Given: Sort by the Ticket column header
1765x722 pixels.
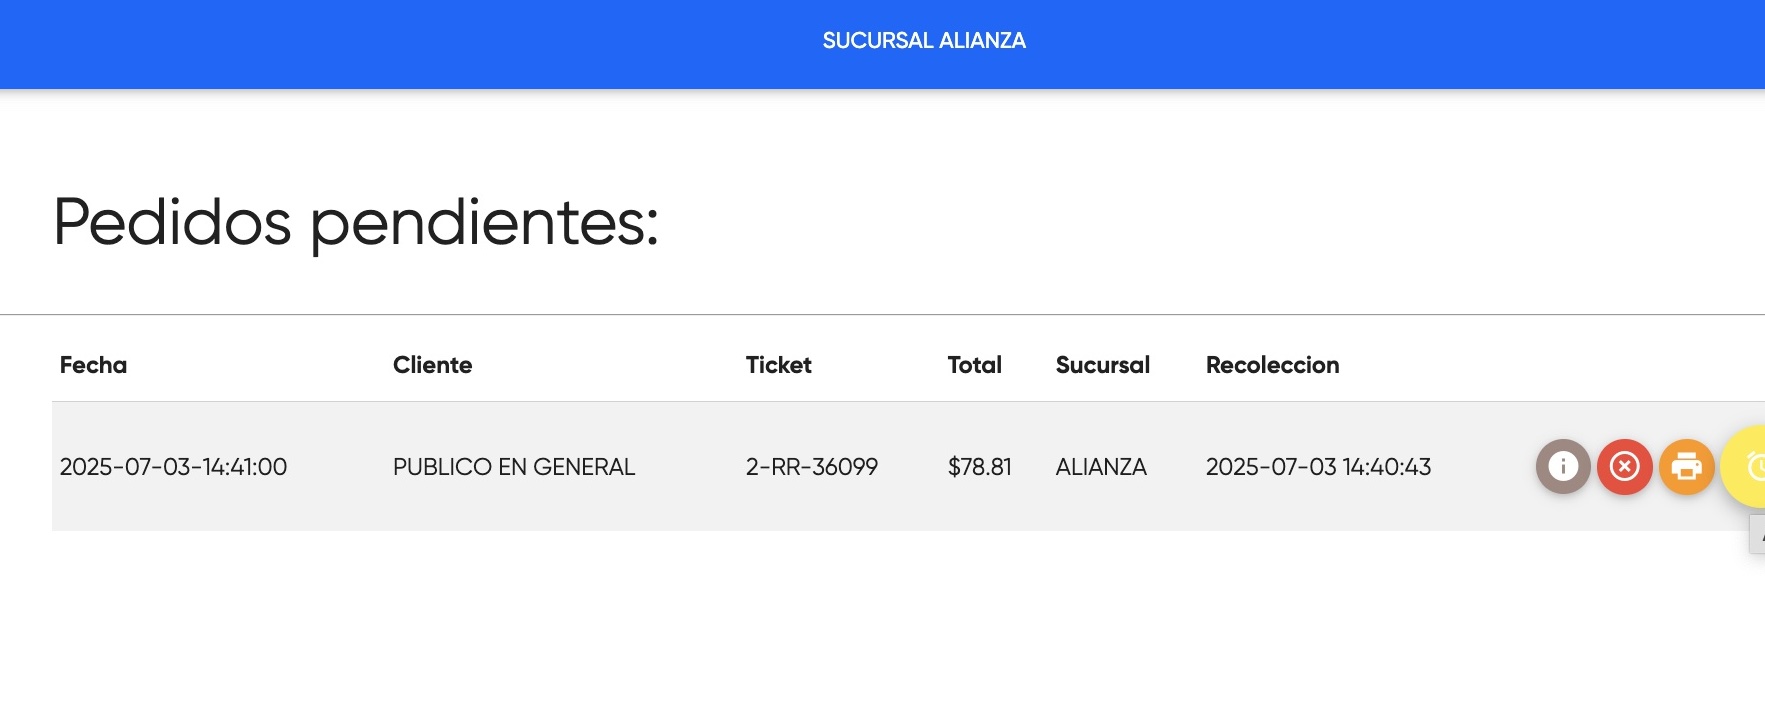Looking at the screenshot, I should click(x=777, y=365).
